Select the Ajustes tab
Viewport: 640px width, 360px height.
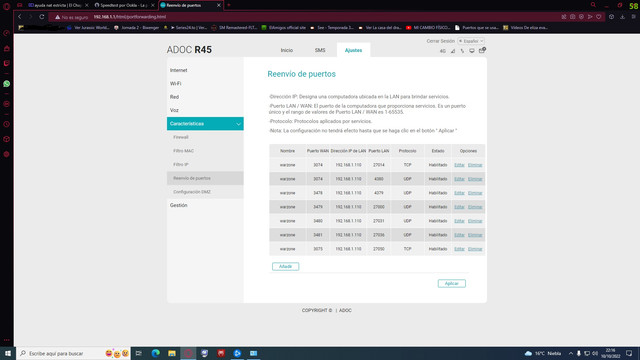pos(353,50)
